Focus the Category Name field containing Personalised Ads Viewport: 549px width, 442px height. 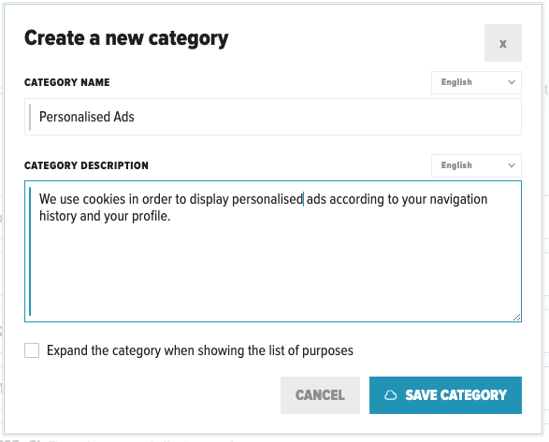[x=273, y=117]
